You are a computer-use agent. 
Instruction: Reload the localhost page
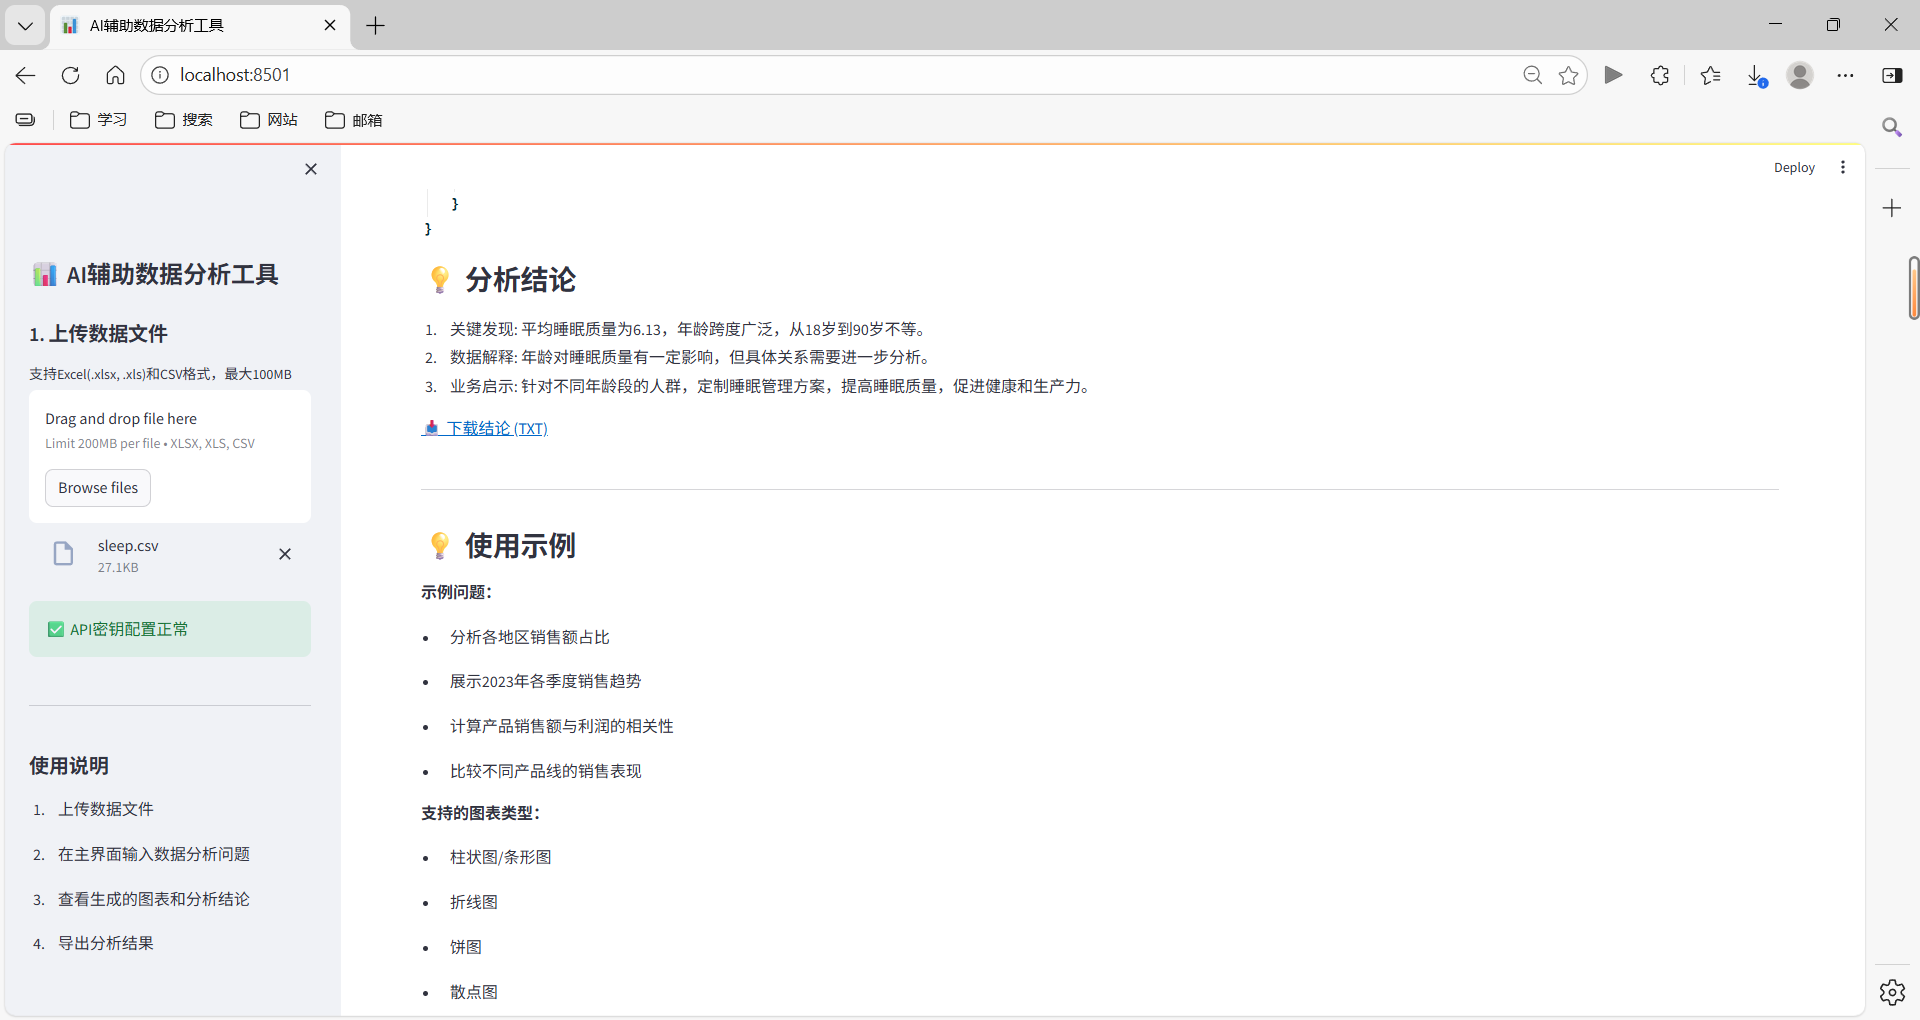click(70, 75)
